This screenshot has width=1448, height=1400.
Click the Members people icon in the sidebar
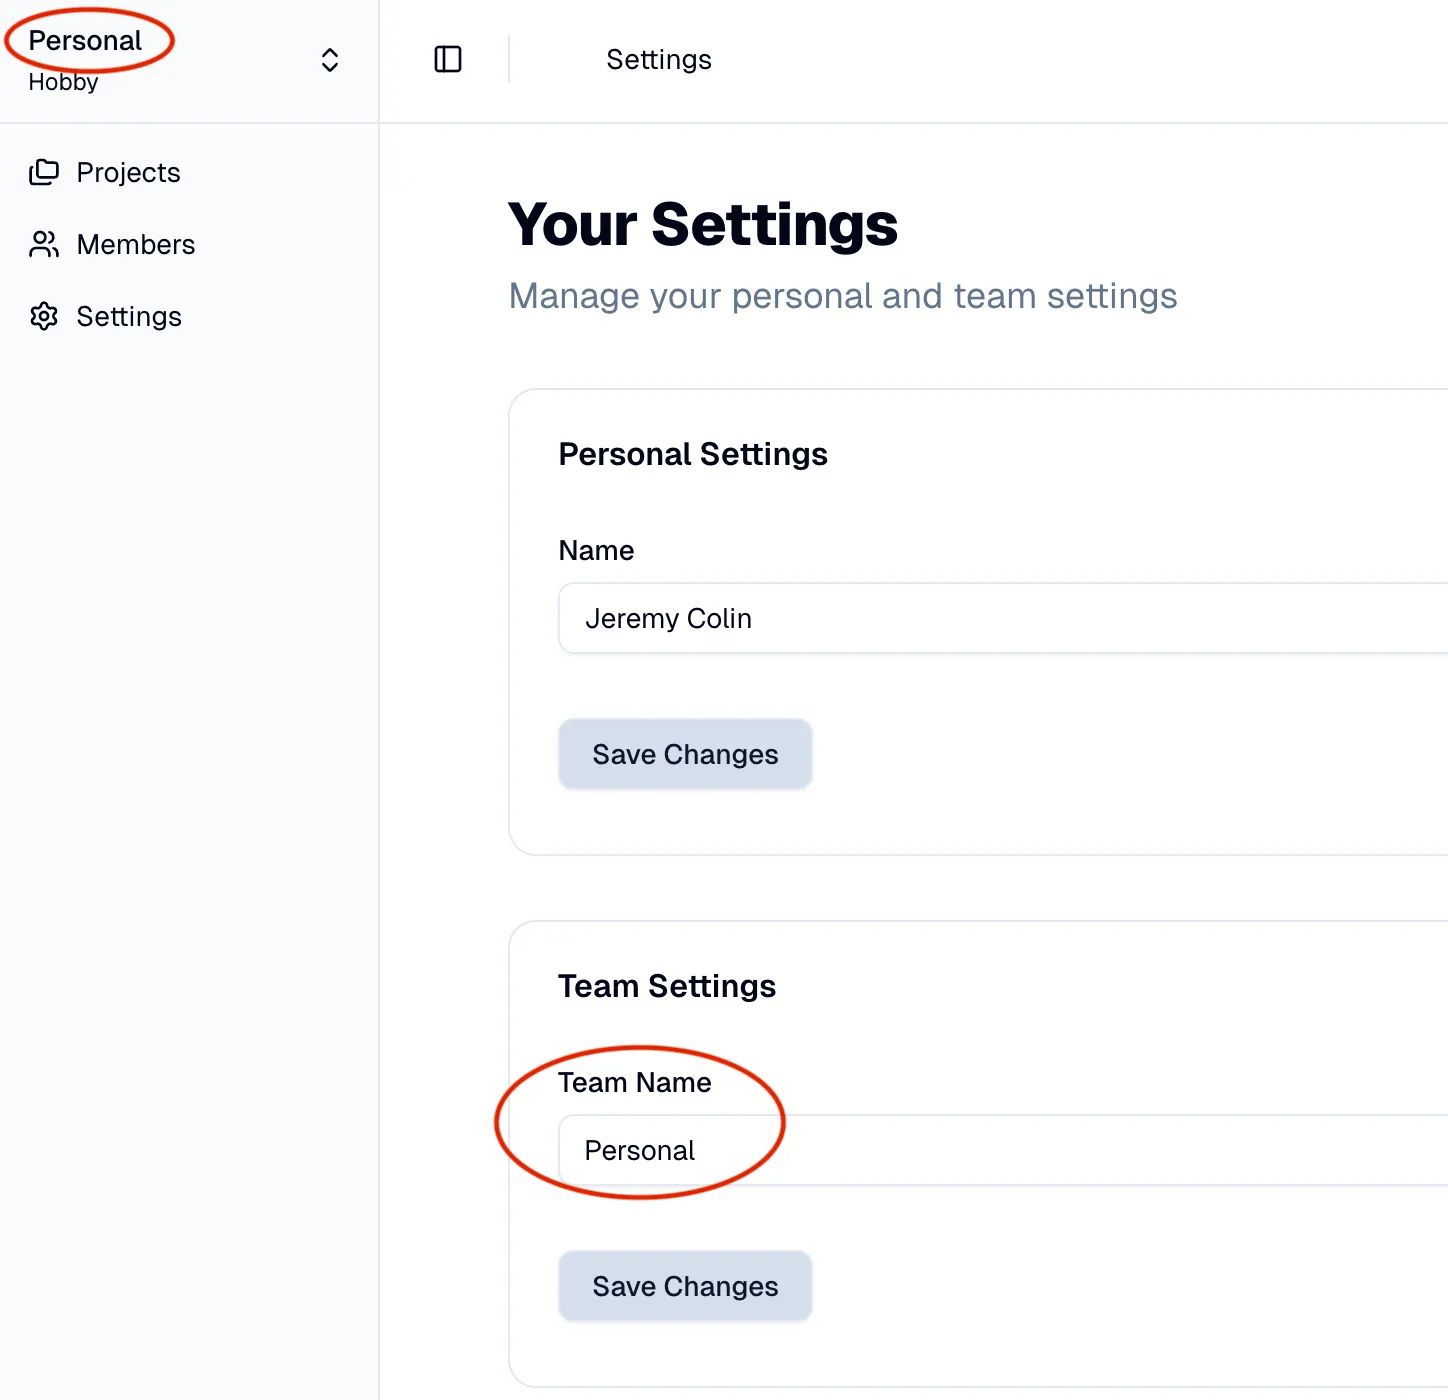tap(45, 244)
